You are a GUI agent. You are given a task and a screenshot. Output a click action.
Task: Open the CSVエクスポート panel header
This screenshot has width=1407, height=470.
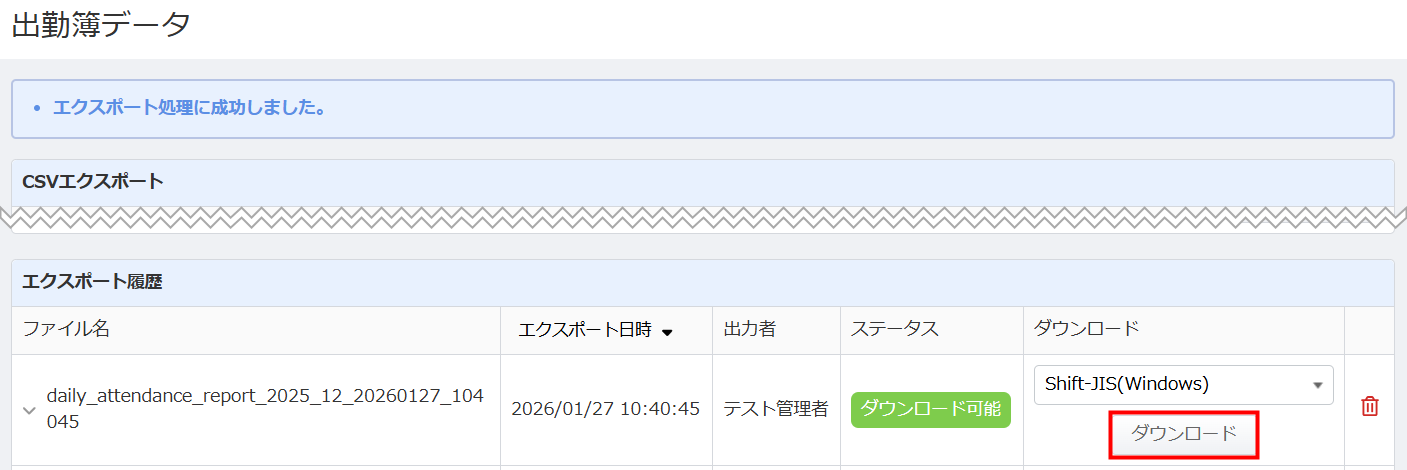tap(93, 182)
